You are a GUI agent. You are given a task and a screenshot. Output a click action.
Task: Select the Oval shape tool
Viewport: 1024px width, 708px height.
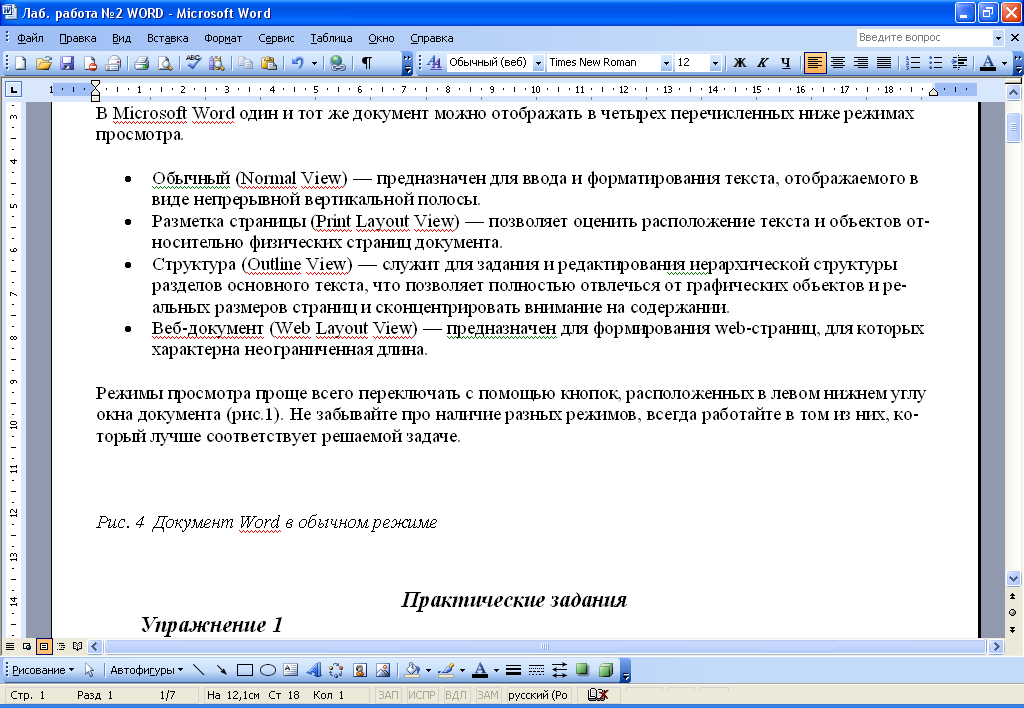click(x=268, y=670)
